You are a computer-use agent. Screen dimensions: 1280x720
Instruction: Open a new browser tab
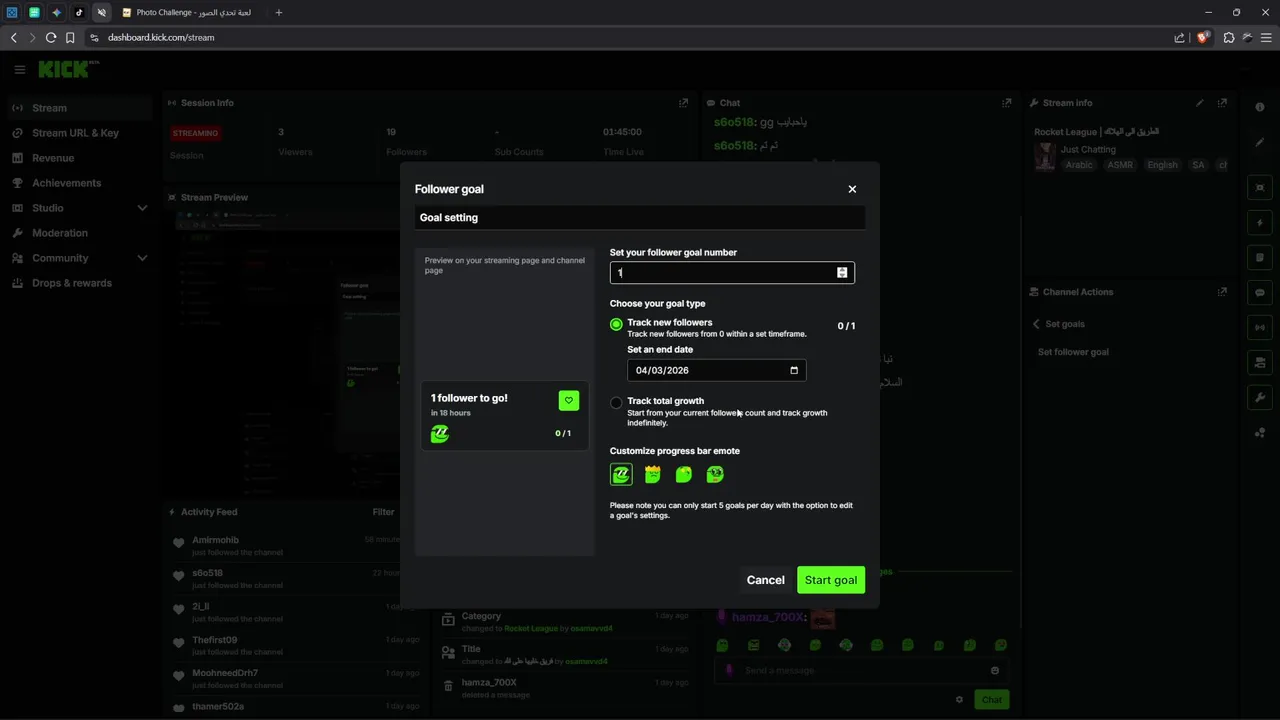tap(278, 12)
